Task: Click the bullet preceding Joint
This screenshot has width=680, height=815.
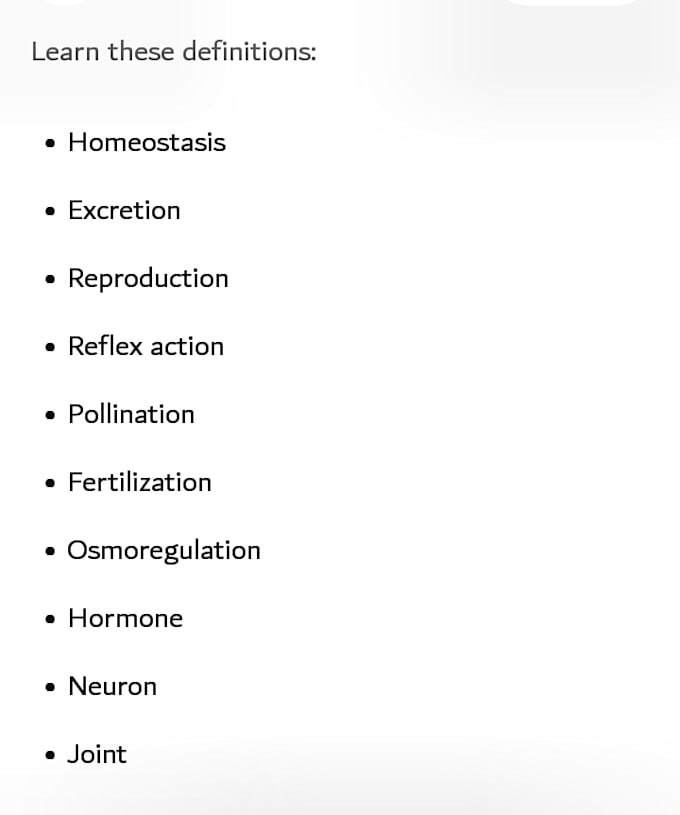Action: (x=50, y=755)
